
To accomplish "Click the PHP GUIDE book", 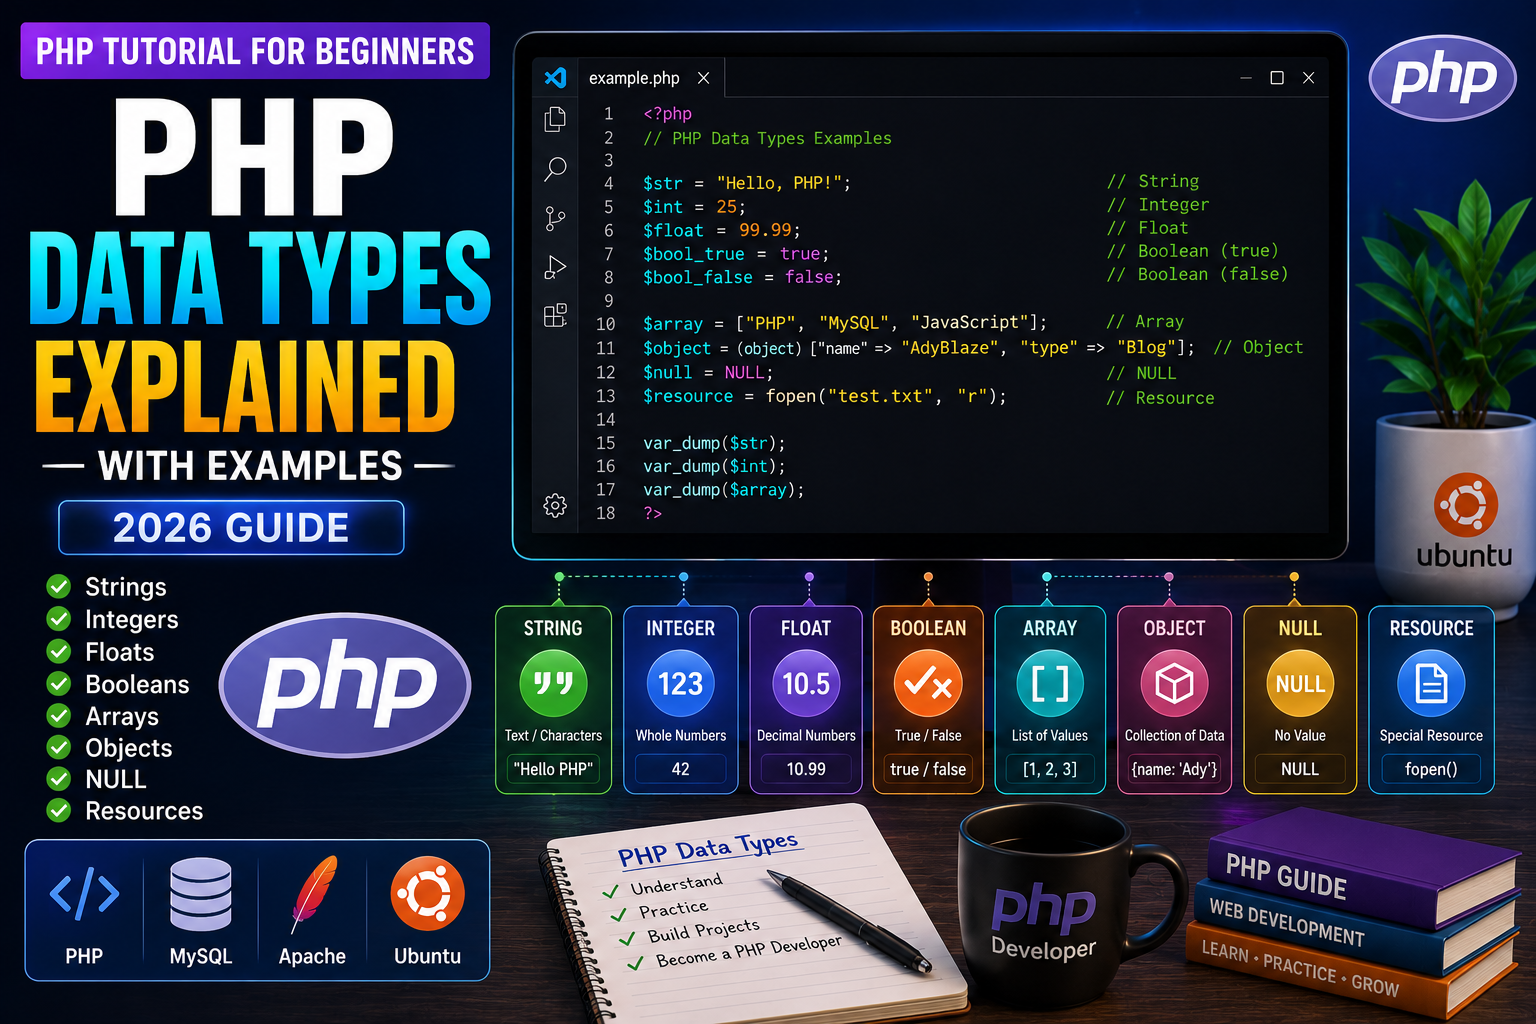I will coord(1365,870).
